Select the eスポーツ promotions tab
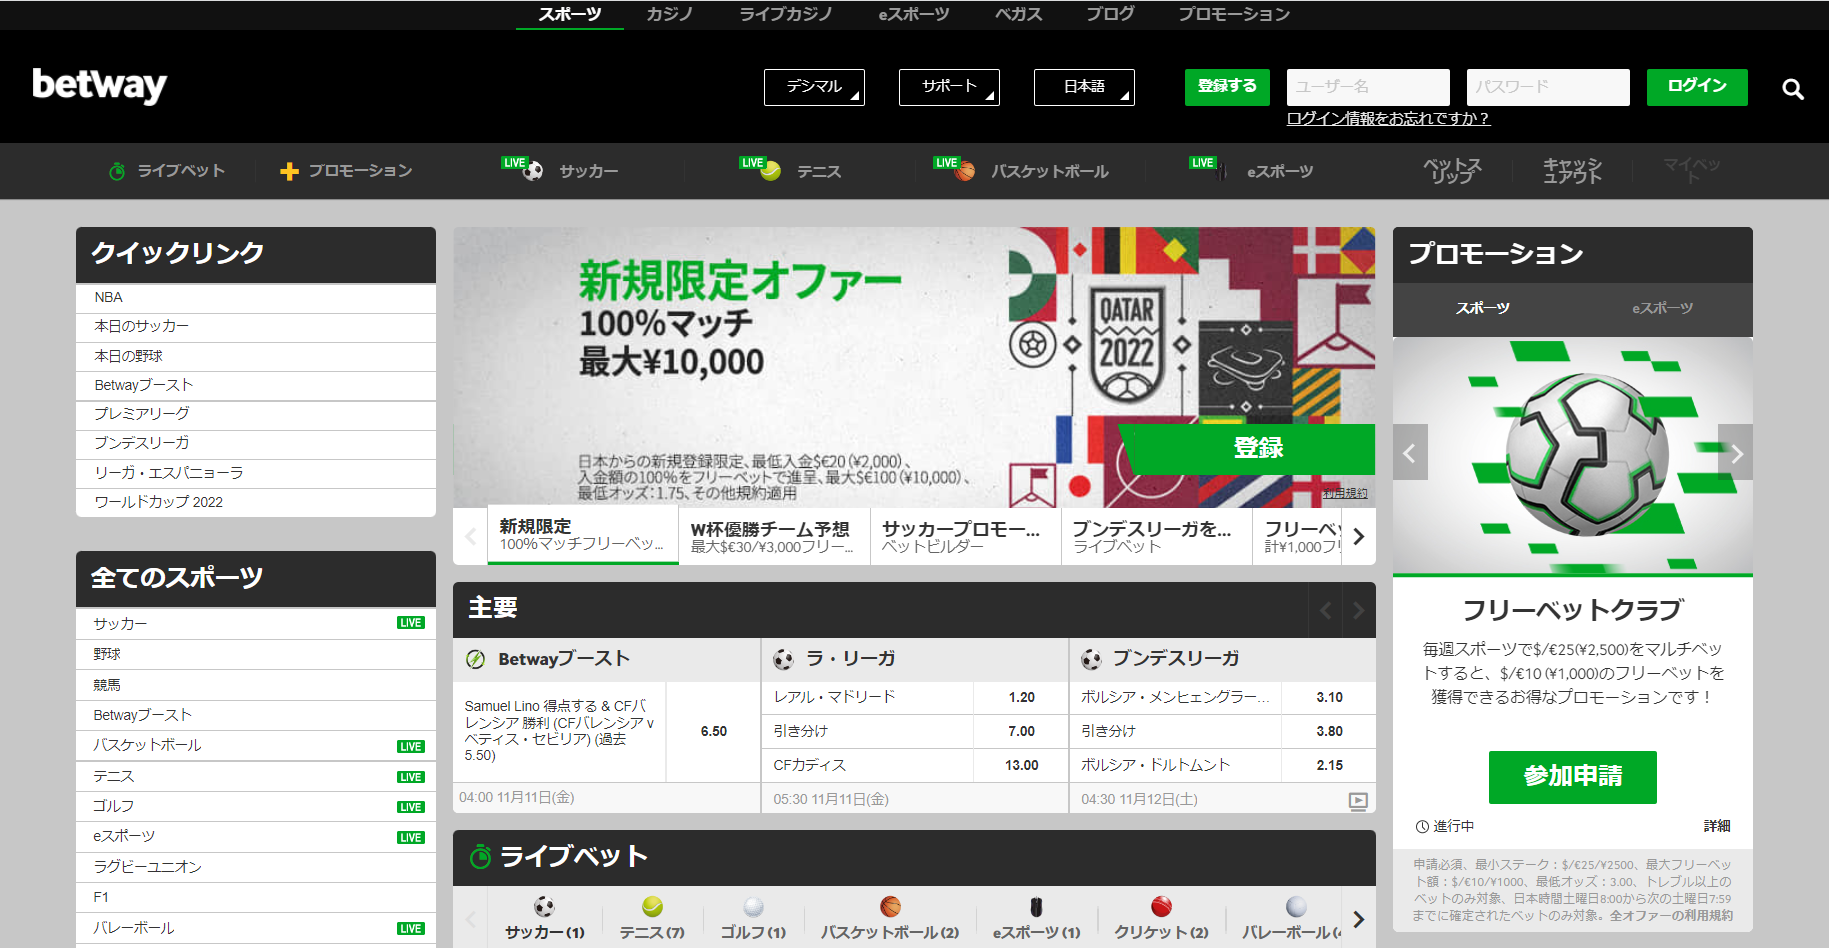The image size is (1829, 948). point(1662,308)
